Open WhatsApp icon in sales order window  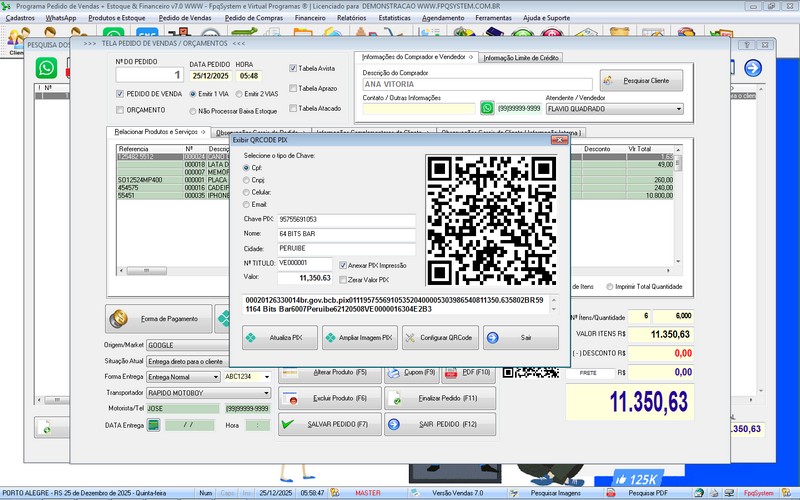click(x=46, y=68)
